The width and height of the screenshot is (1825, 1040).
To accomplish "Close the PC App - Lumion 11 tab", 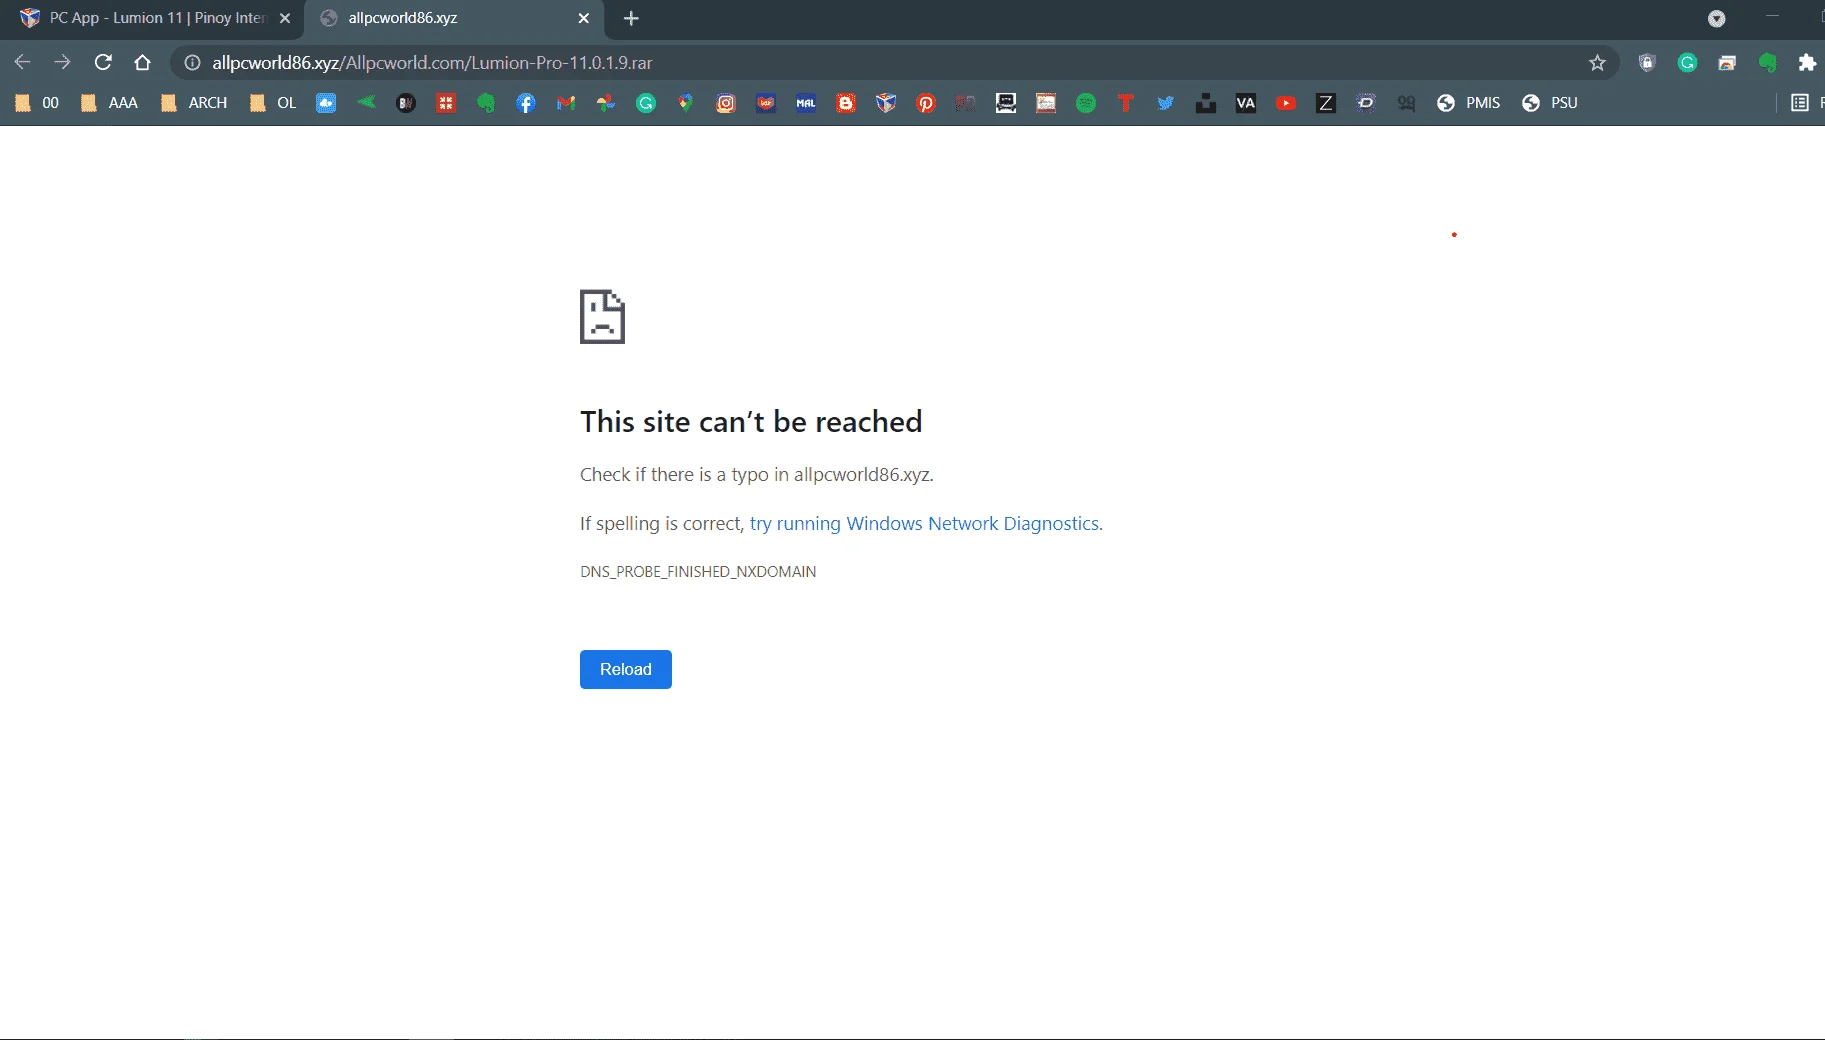I will pyautogui.click(x=285, y=18).
